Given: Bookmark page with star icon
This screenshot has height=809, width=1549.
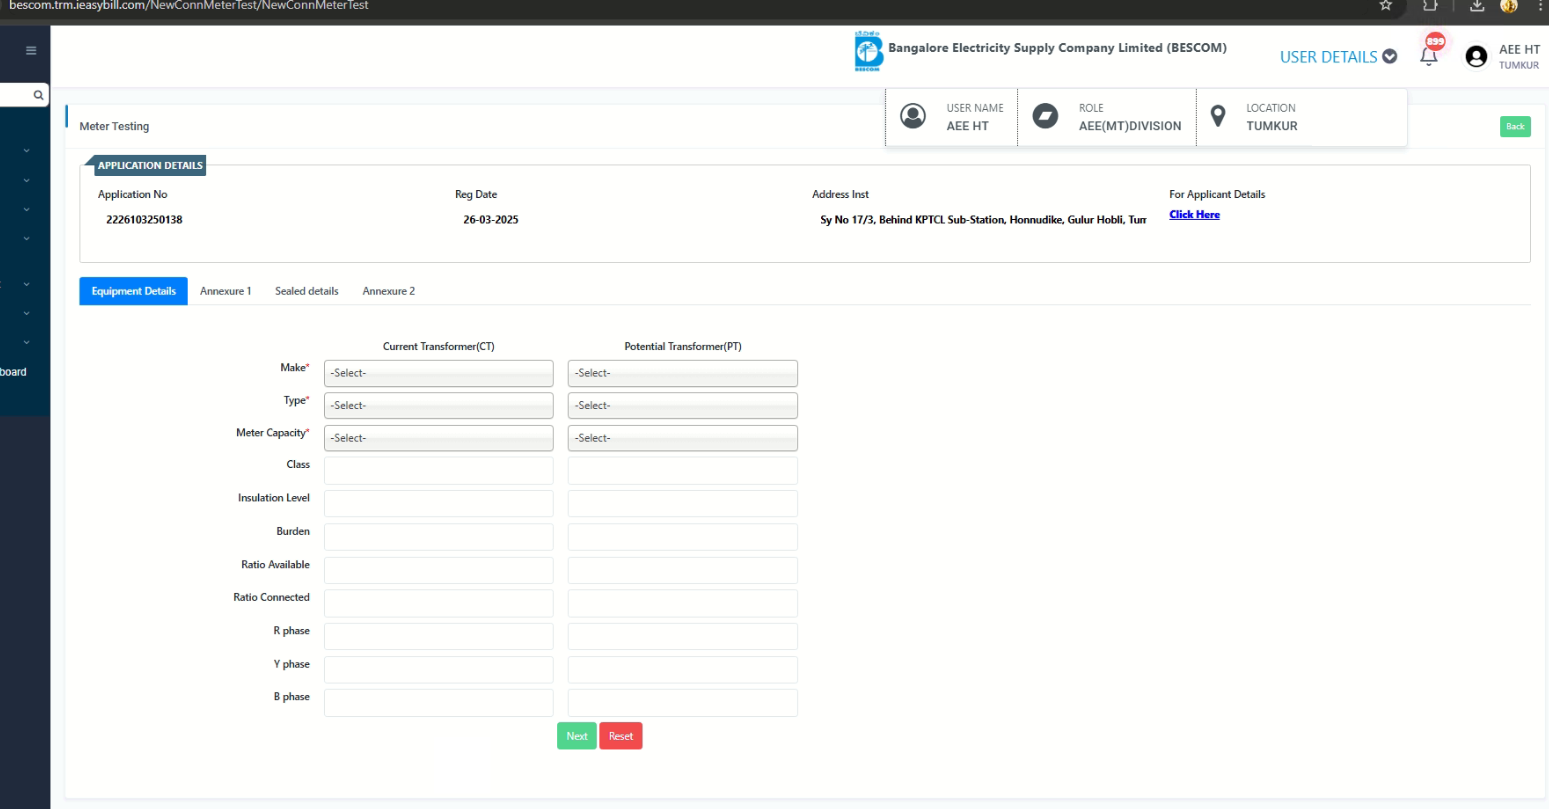Looking at the screenshot, I should pos(1385,5).
